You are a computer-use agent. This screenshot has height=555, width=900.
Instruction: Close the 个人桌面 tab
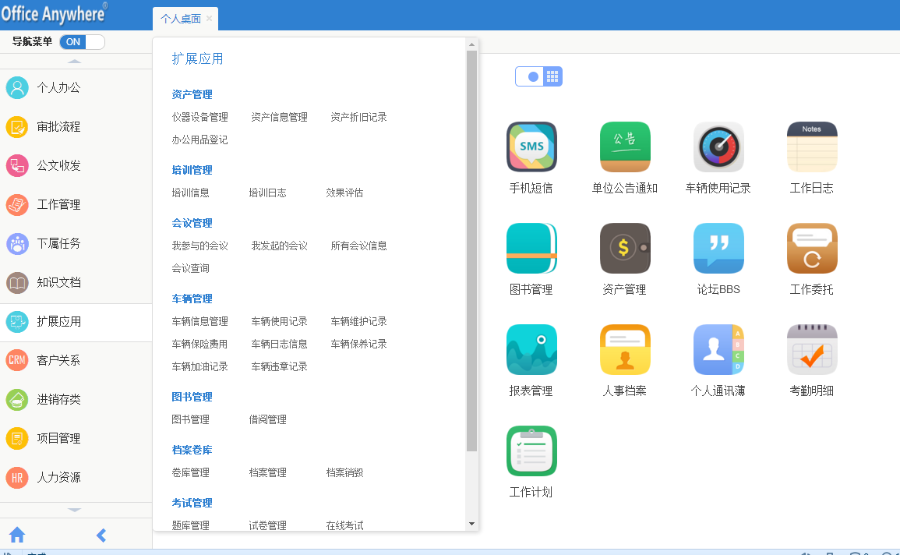pyautogui.click(x=209, y=19)
